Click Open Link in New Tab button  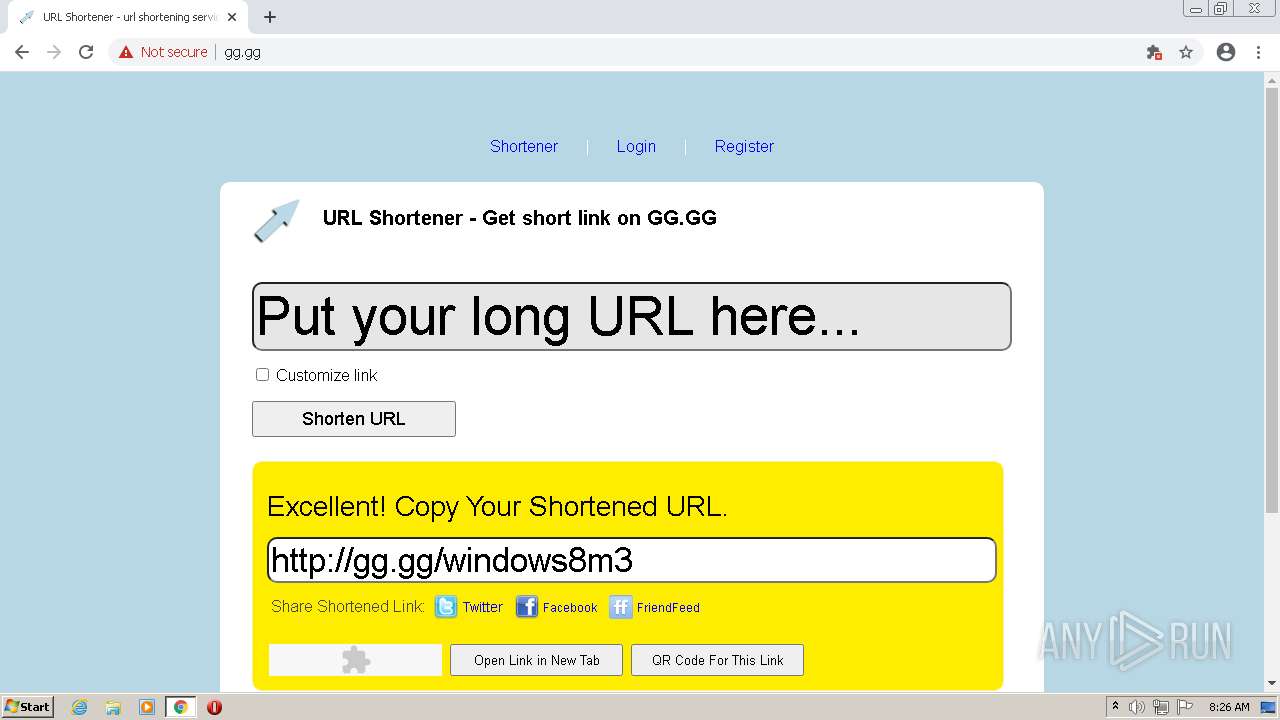point(536,660)
